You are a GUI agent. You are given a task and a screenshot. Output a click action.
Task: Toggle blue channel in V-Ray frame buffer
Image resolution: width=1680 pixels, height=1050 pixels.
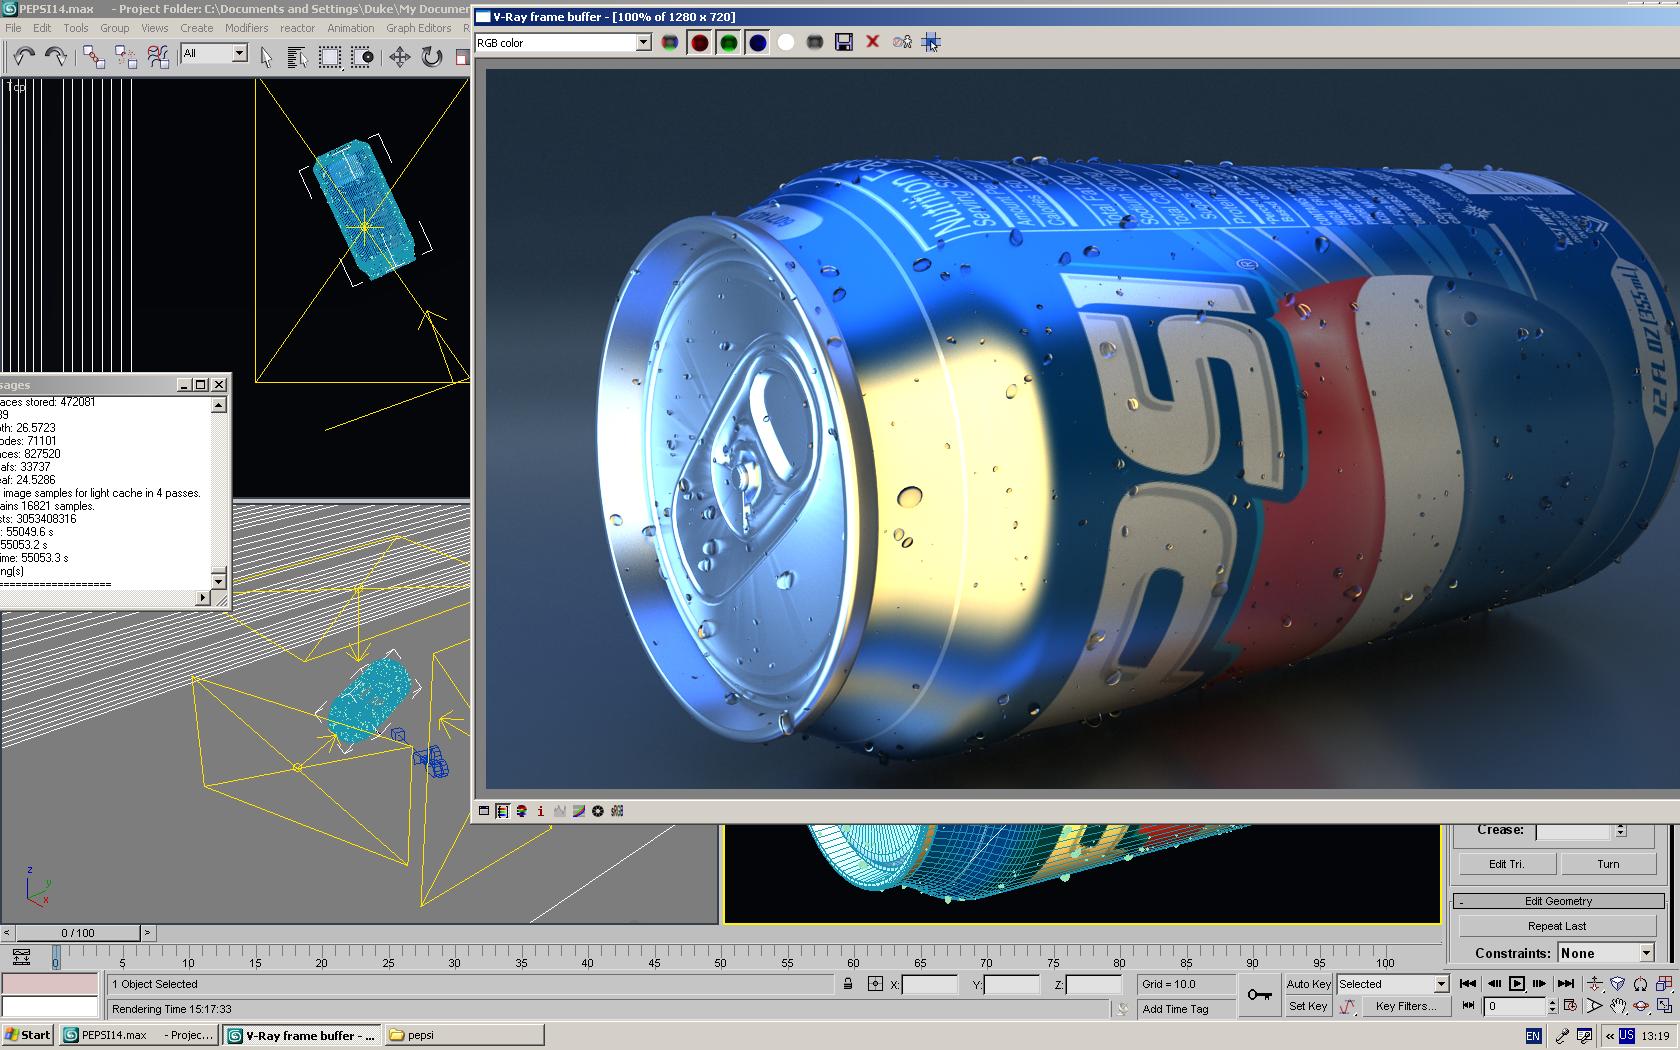[x=758, y=42]
